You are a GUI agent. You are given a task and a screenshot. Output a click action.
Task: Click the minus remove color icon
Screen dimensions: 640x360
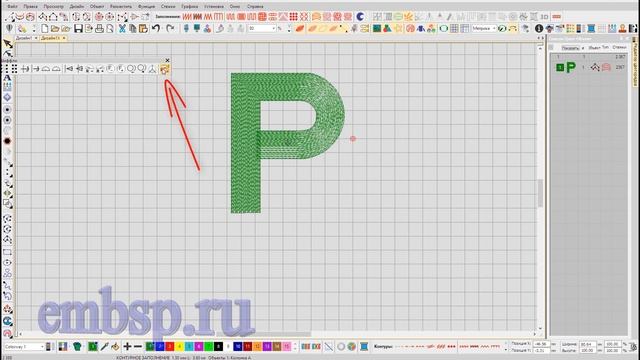click(138, 347)
